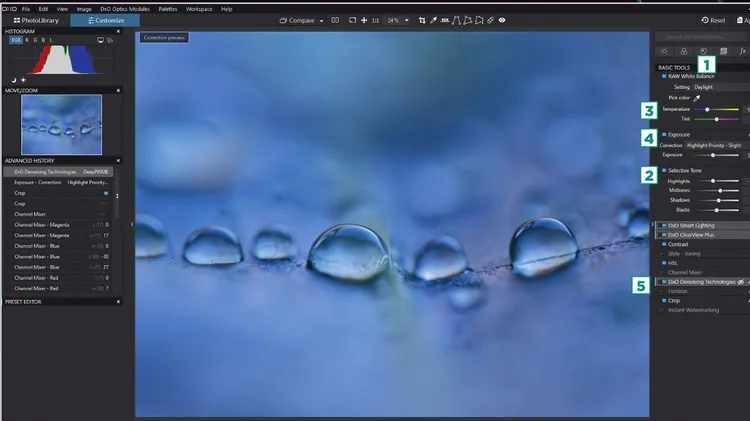Click the eye local adjustments icon
The image size is (750, 421).
[502, 20]
